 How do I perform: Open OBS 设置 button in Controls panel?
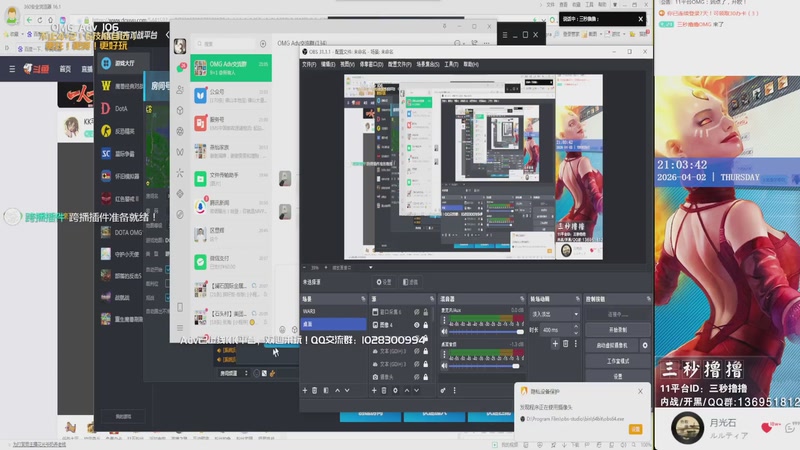click(x=618, y=376)
